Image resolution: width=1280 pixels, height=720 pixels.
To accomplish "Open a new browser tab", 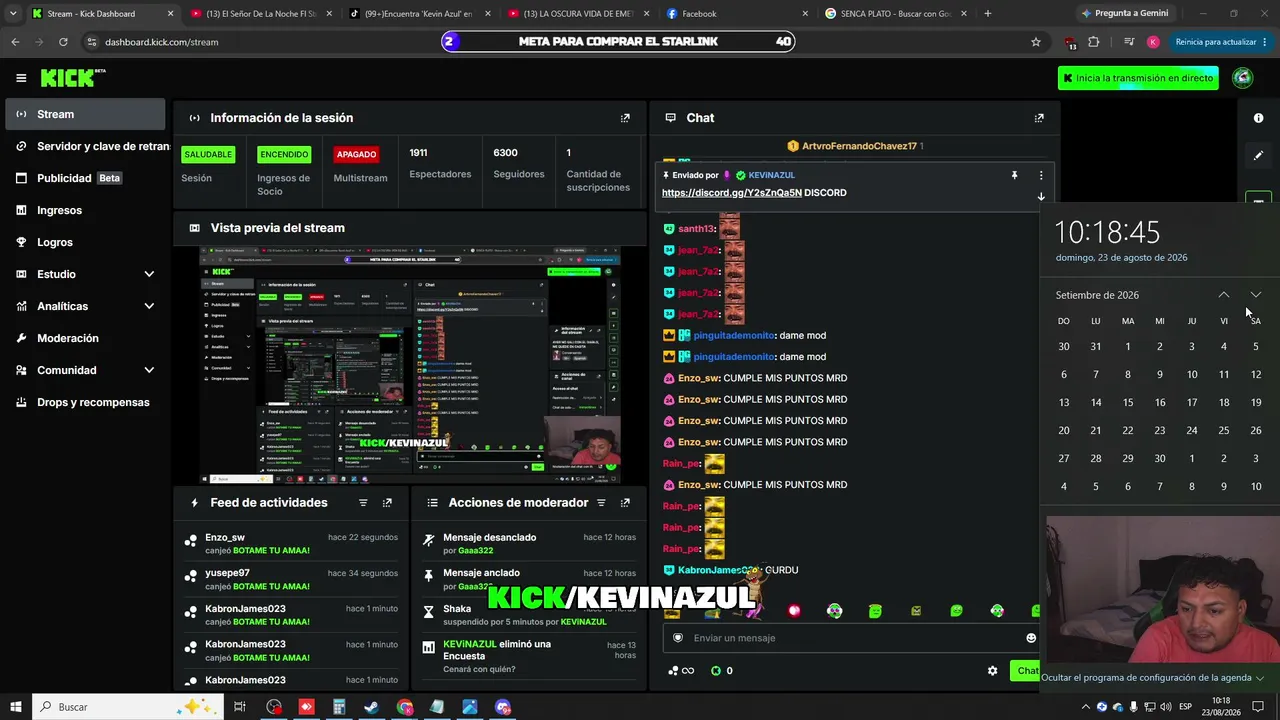I will (x=988, y=14).
